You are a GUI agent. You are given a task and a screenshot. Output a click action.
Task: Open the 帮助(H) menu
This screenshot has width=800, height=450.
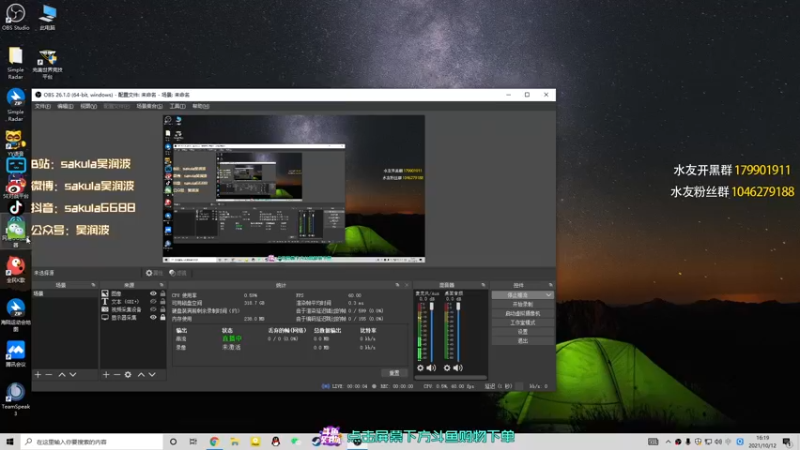pyautogui.click(x=201, y=106)
